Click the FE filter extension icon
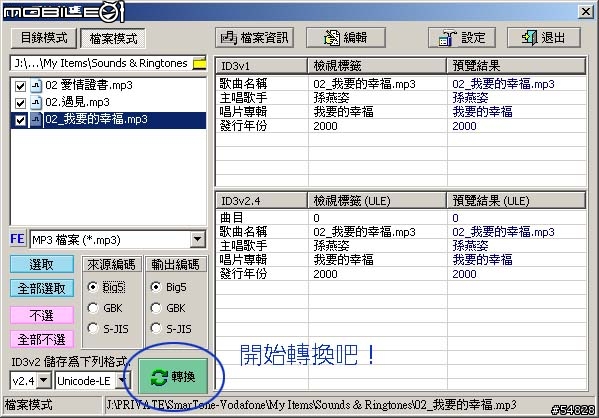The width and height of the screenshot is (599, 418). [18, 239]
